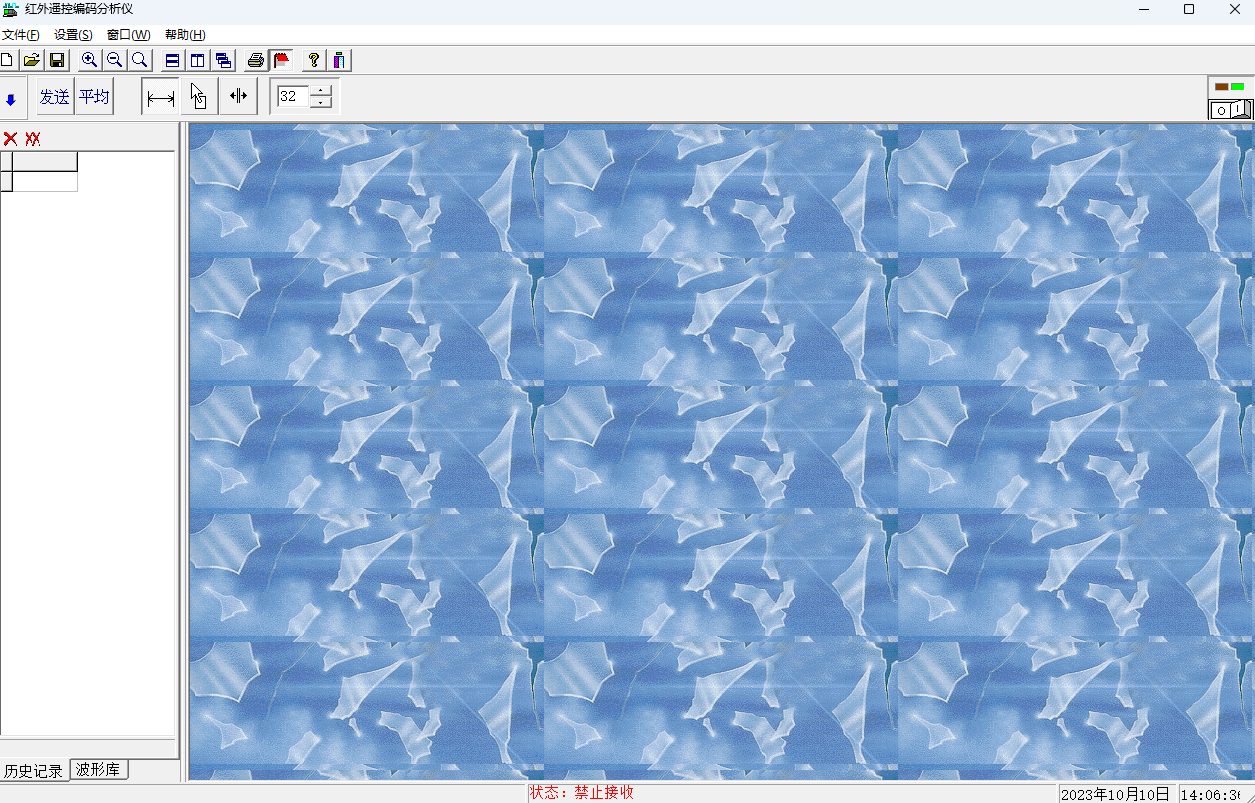Select the width measurement tool

coord(160,97)
